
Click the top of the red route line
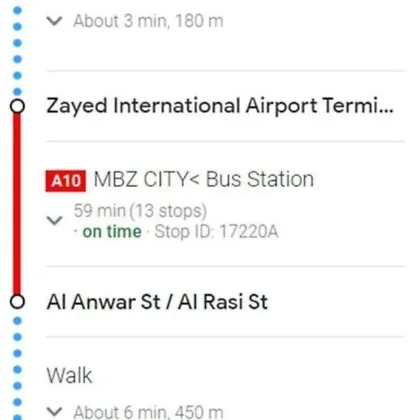tap(17, 117)
